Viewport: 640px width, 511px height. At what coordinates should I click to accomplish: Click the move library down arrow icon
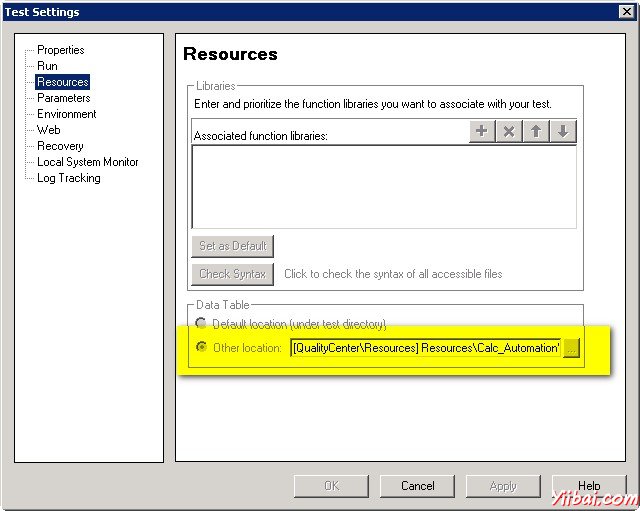coord(563,132)
